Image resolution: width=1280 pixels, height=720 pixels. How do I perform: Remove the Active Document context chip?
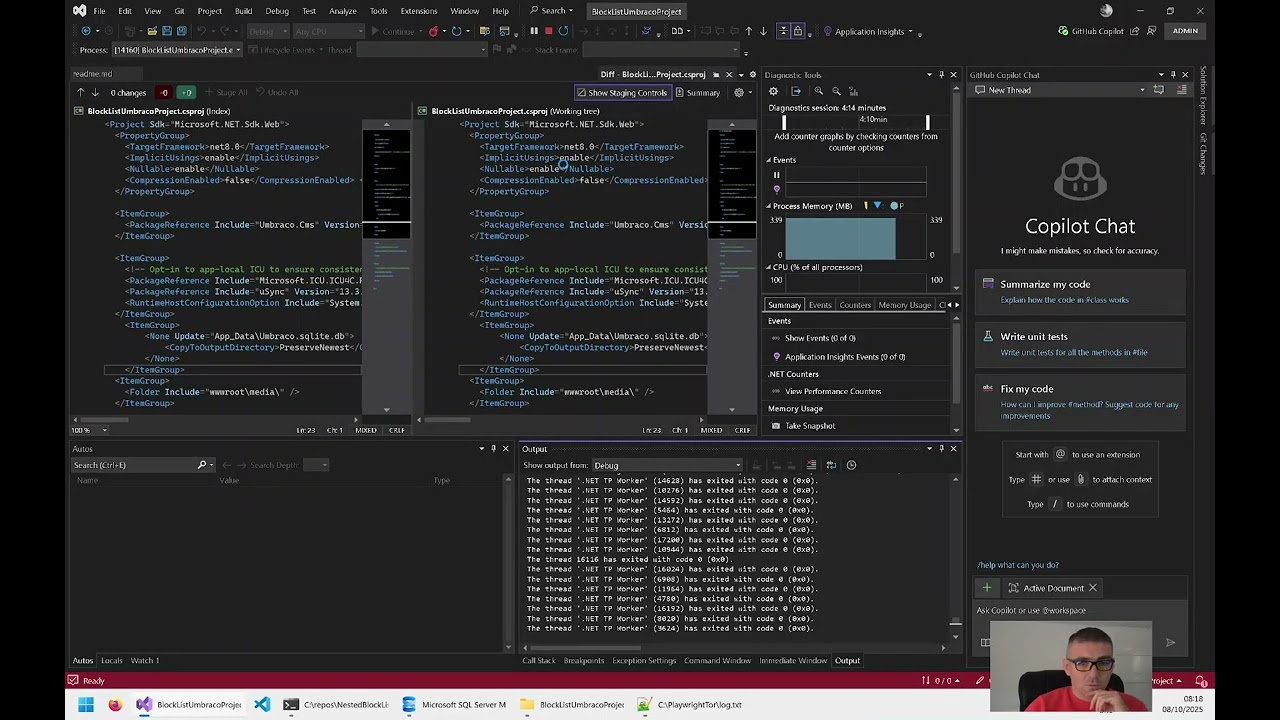tap(1092, 588)
